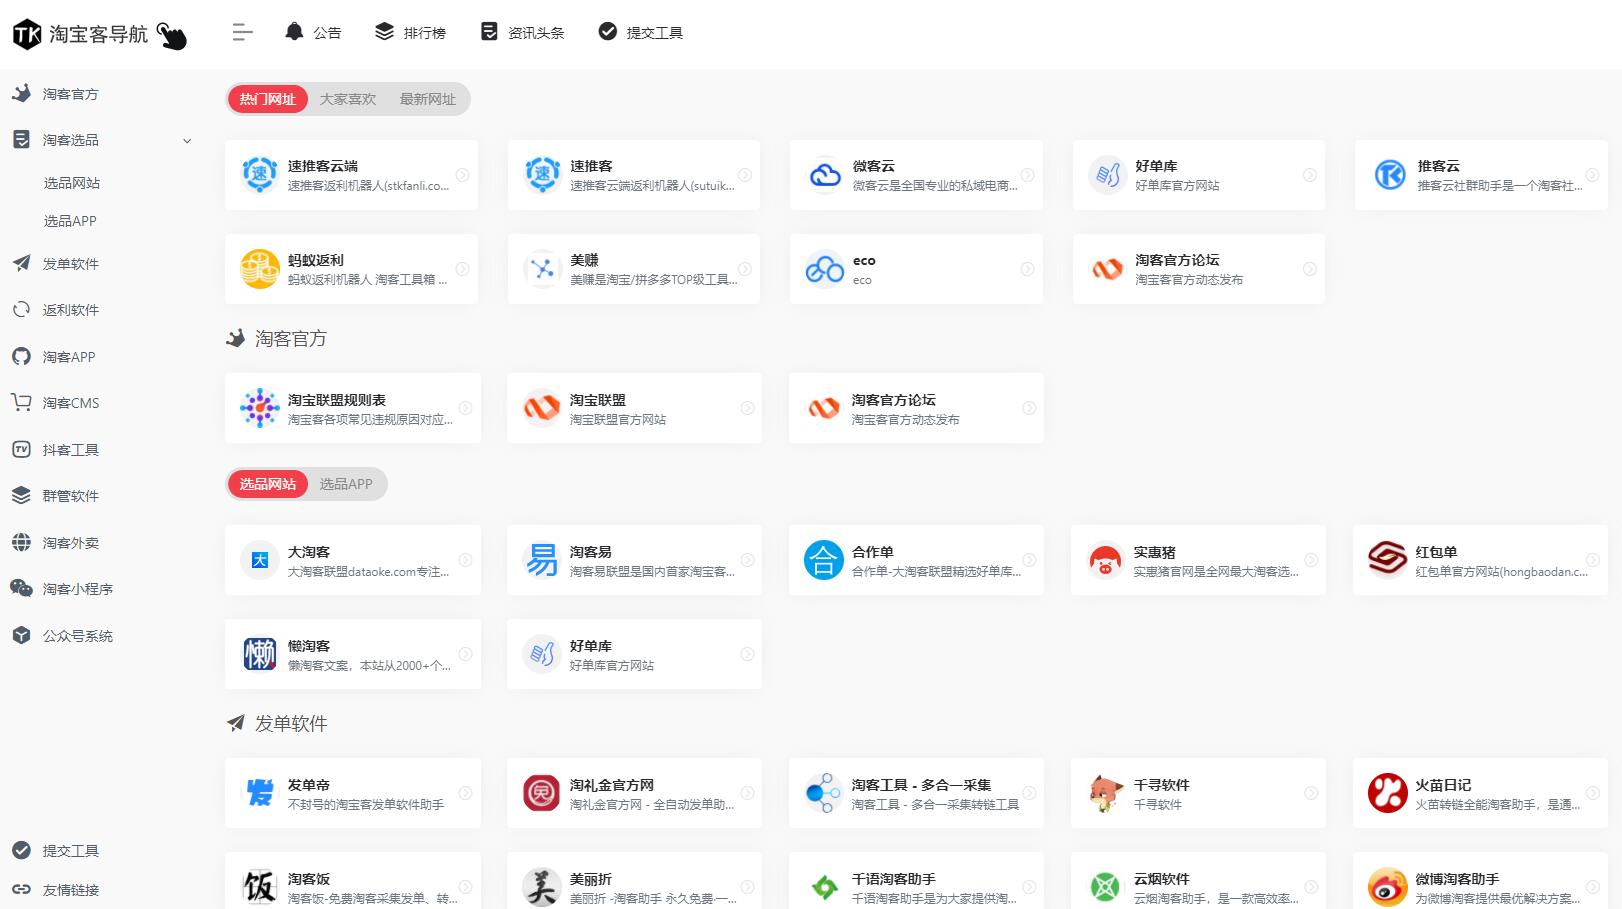The height and width of the screenshot is (909, 1622).
Task: Open the 发单帝 card
Action: coord(353,793)
